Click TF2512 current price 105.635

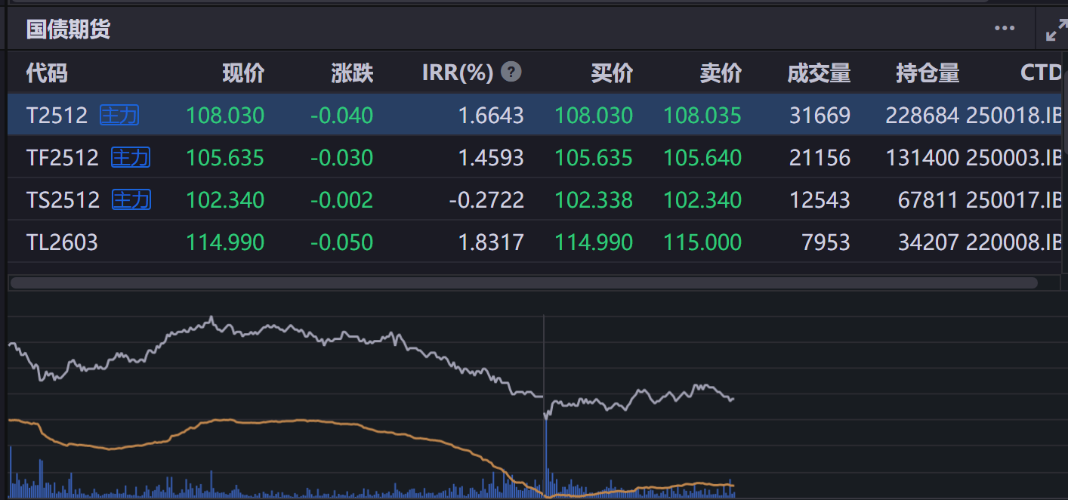tap(225, 157)
